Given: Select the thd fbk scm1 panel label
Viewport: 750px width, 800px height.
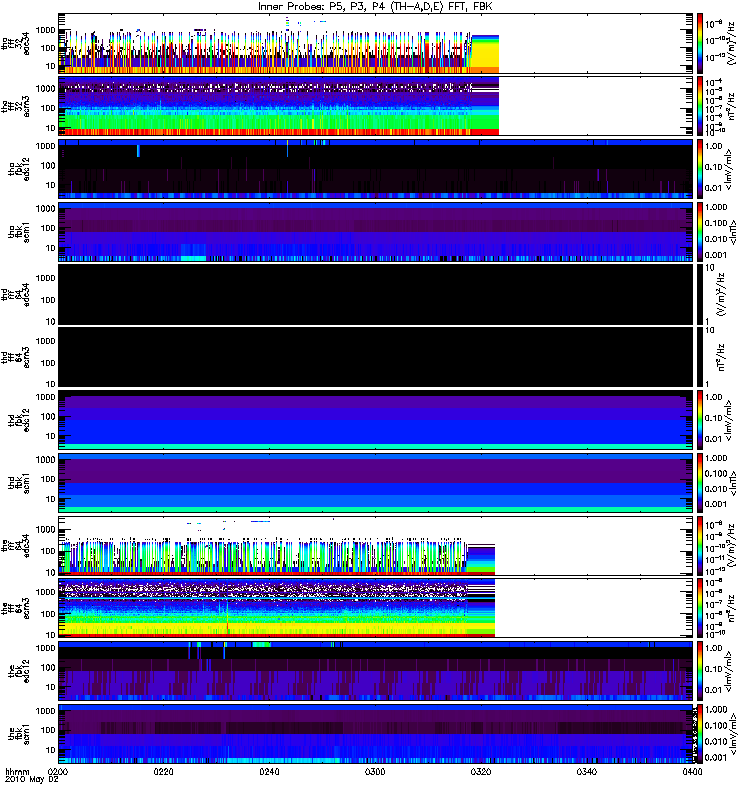Looking at the screenshot, I should click(19, 483).
